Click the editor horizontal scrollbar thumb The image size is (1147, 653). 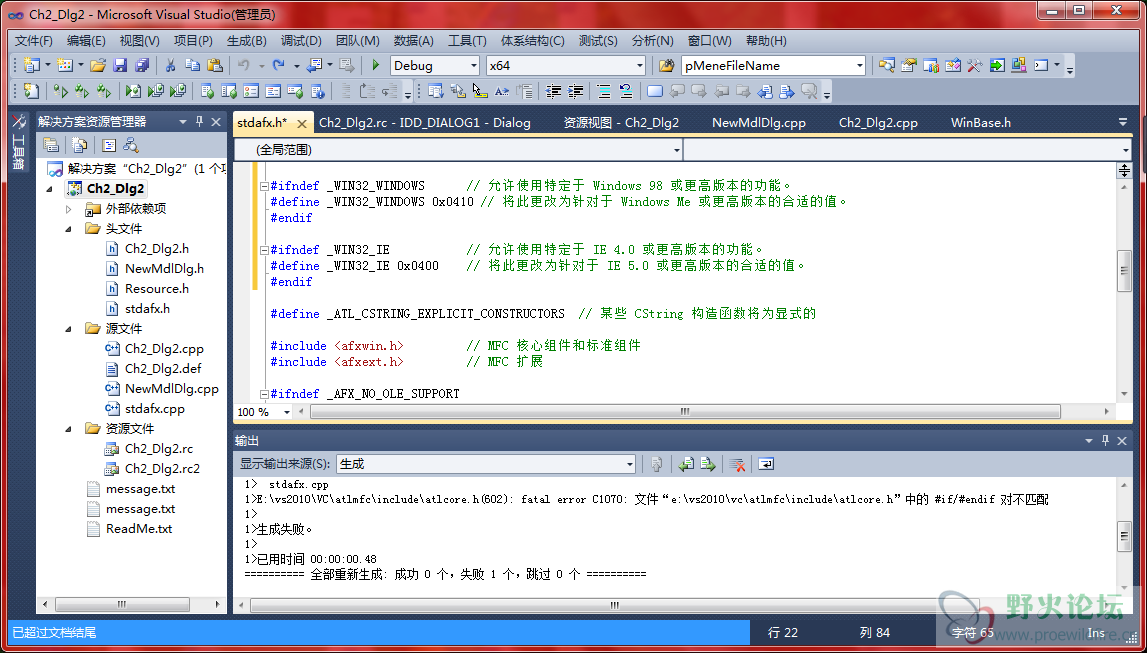(x=685, y=412)
